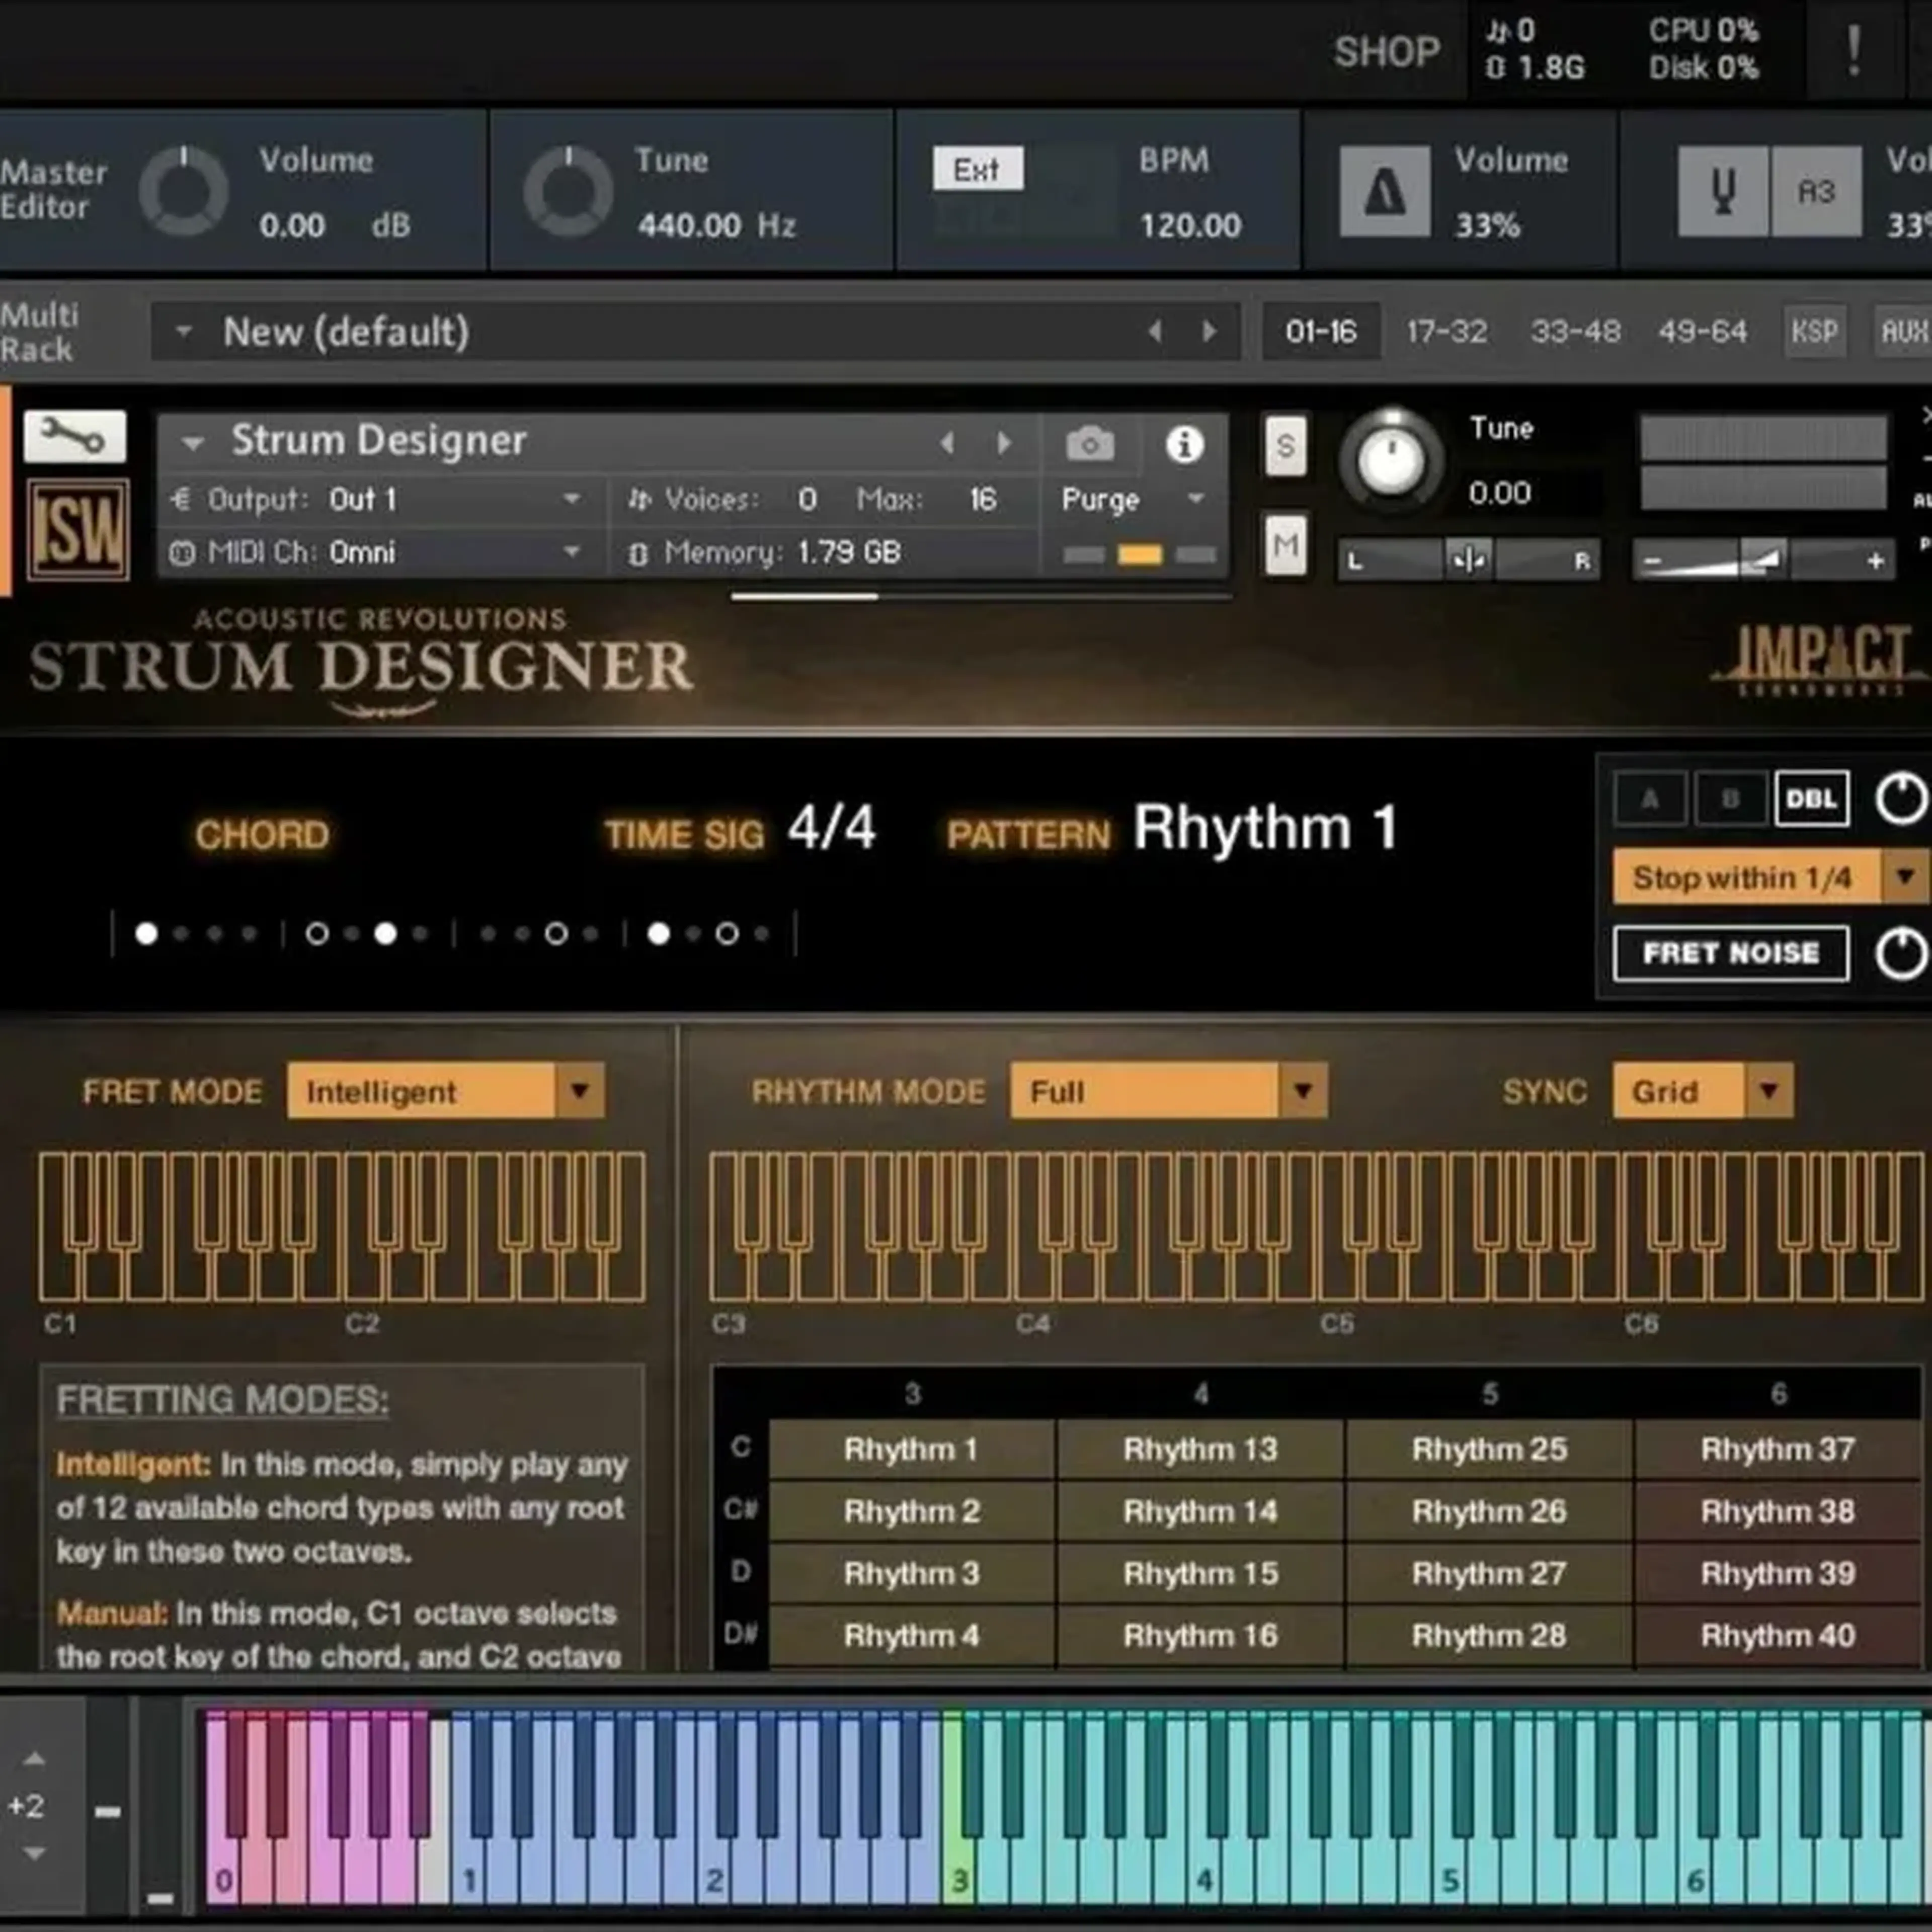The width and height of the screenshot is (1932, 1932).
Task: Solo the Strum Designer instrument
Action: 1285,446
